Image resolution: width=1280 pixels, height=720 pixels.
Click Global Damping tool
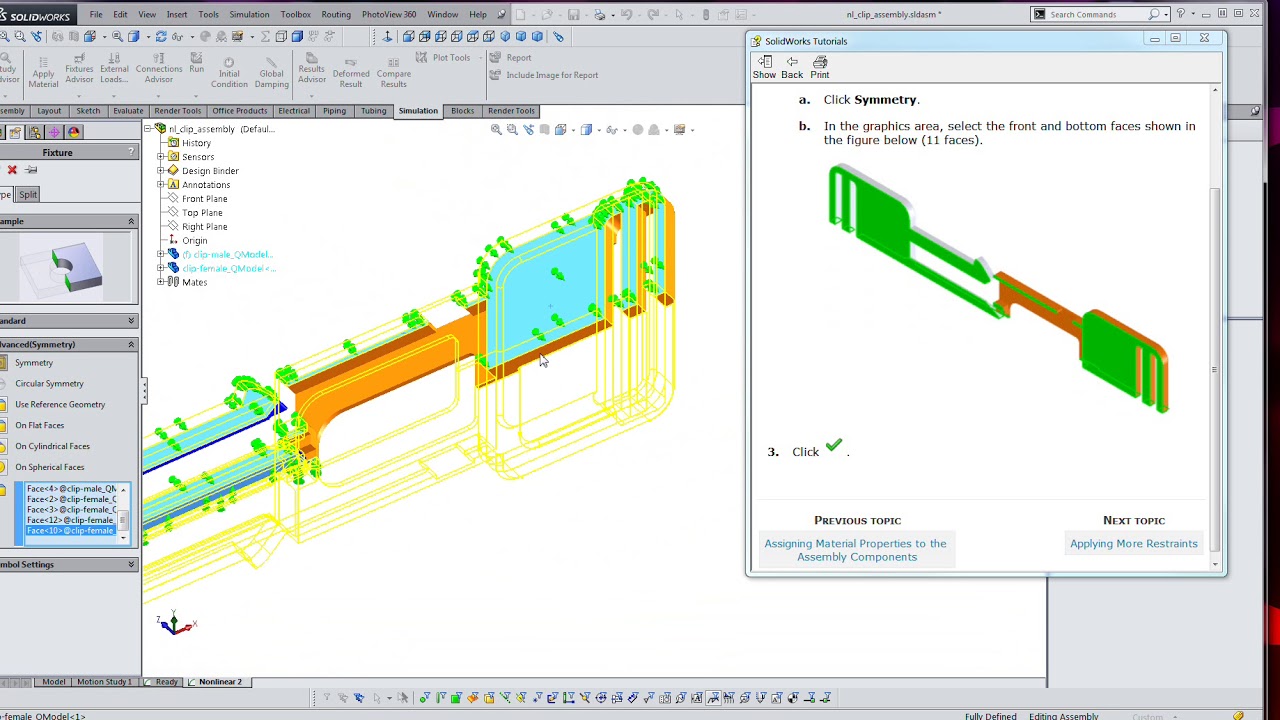coord(271,72)
